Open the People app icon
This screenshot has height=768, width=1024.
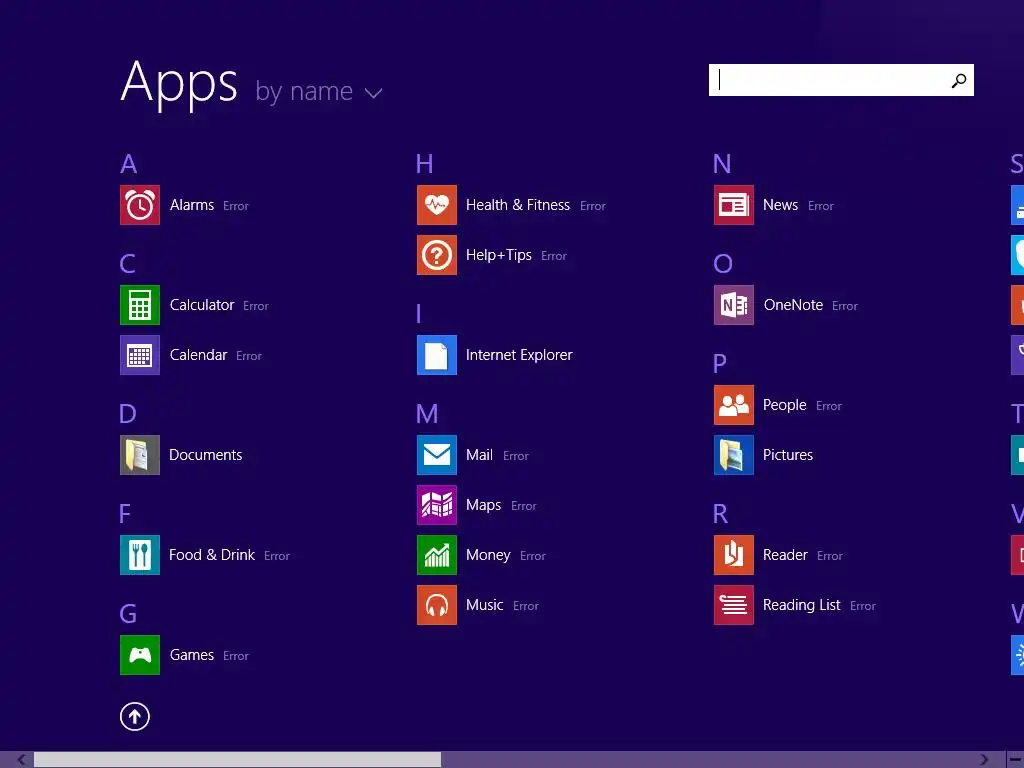click(x=734, y=405)
